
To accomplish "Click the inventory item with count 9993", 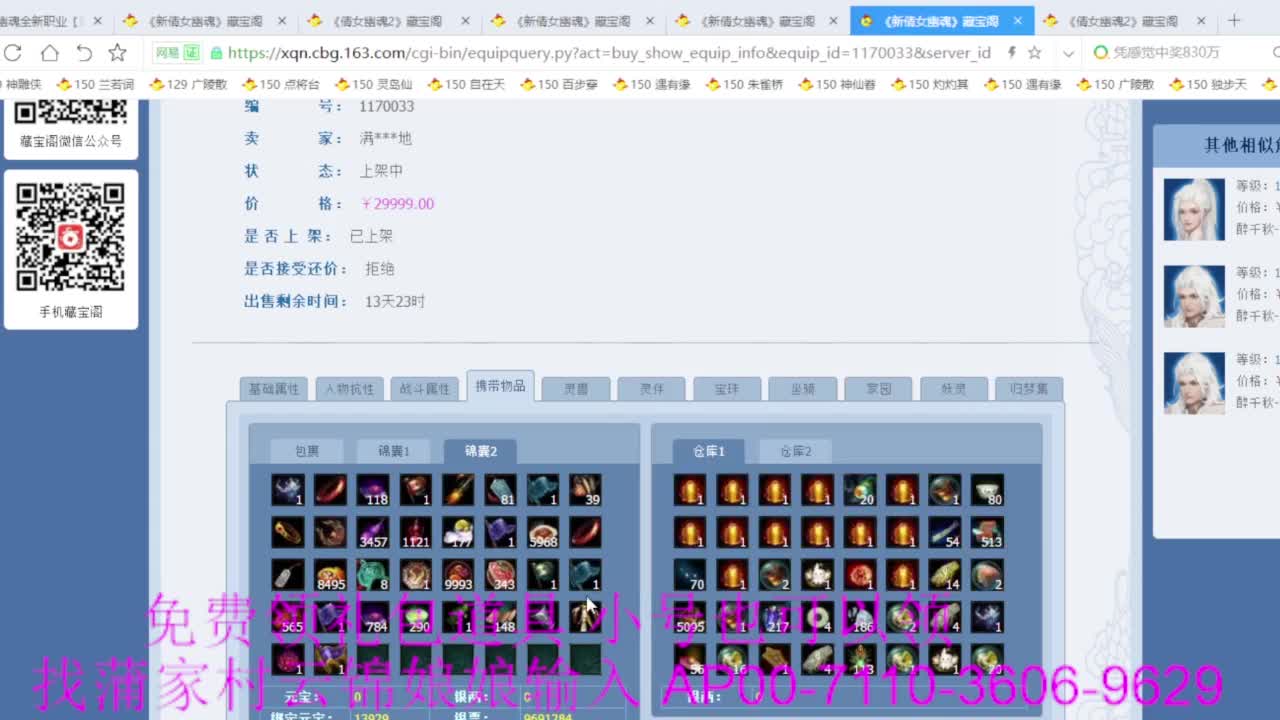I will [458, 575].
